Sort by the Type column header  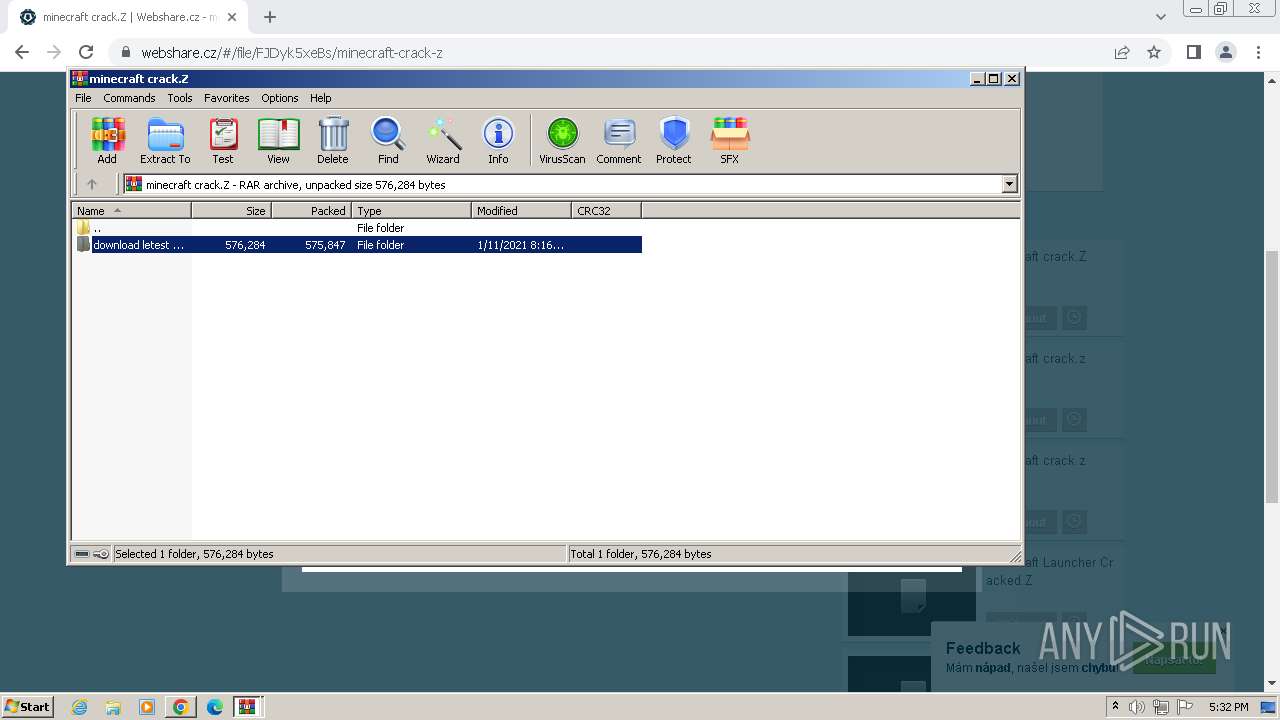[x=412, y=210]
